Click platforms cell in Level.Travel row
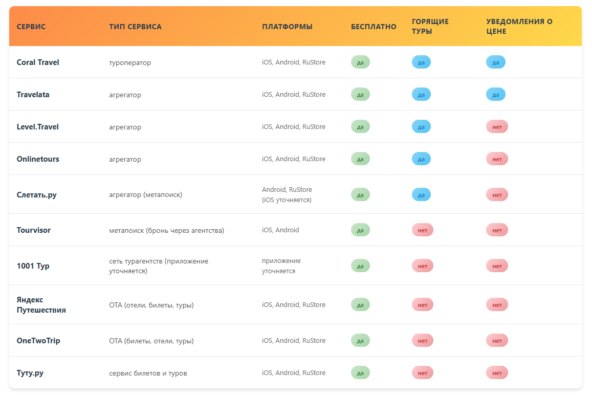 pyautogui.click(x=293, y=126)
